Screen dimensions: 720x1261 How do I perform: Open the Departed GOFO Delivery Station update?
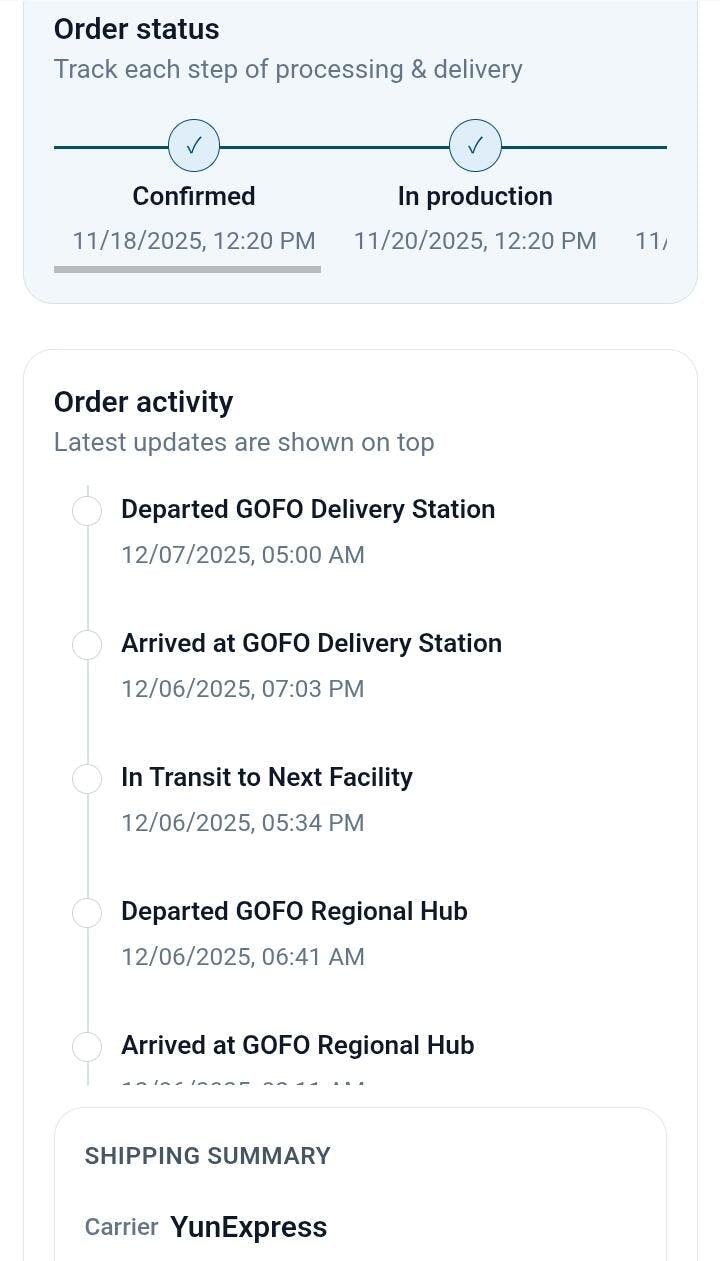308,509
